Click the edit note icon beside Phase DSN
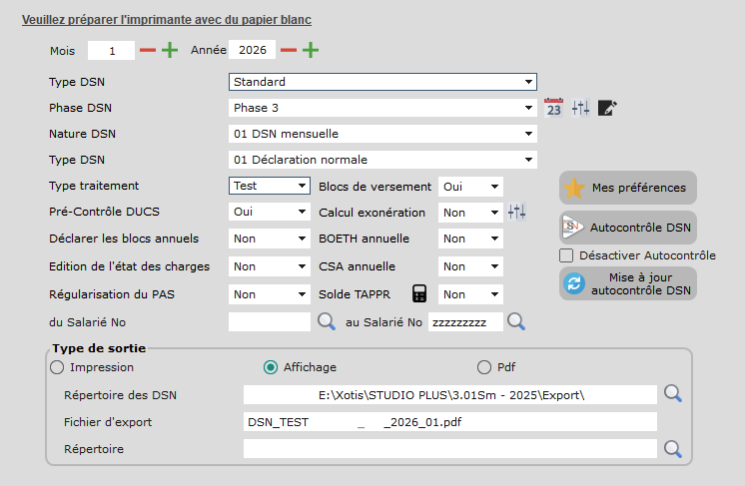Viewport: 745px width, 486px height. coord(607,108)
